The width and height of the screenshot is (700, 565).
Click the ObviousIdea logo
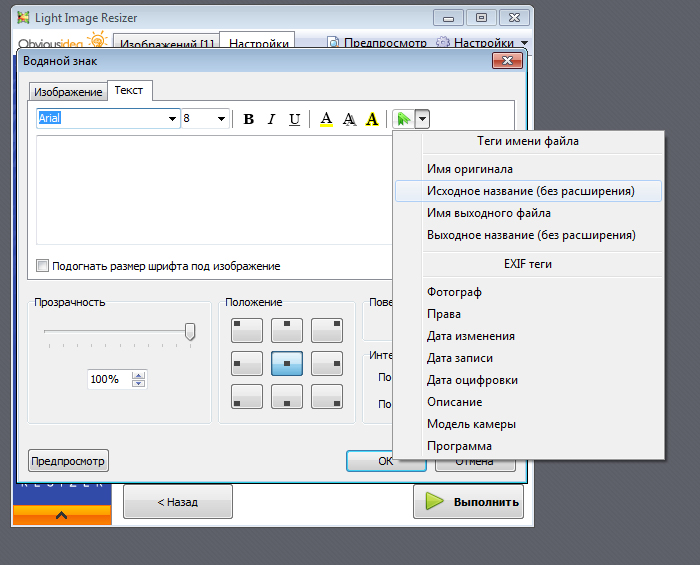click(62, 42)
